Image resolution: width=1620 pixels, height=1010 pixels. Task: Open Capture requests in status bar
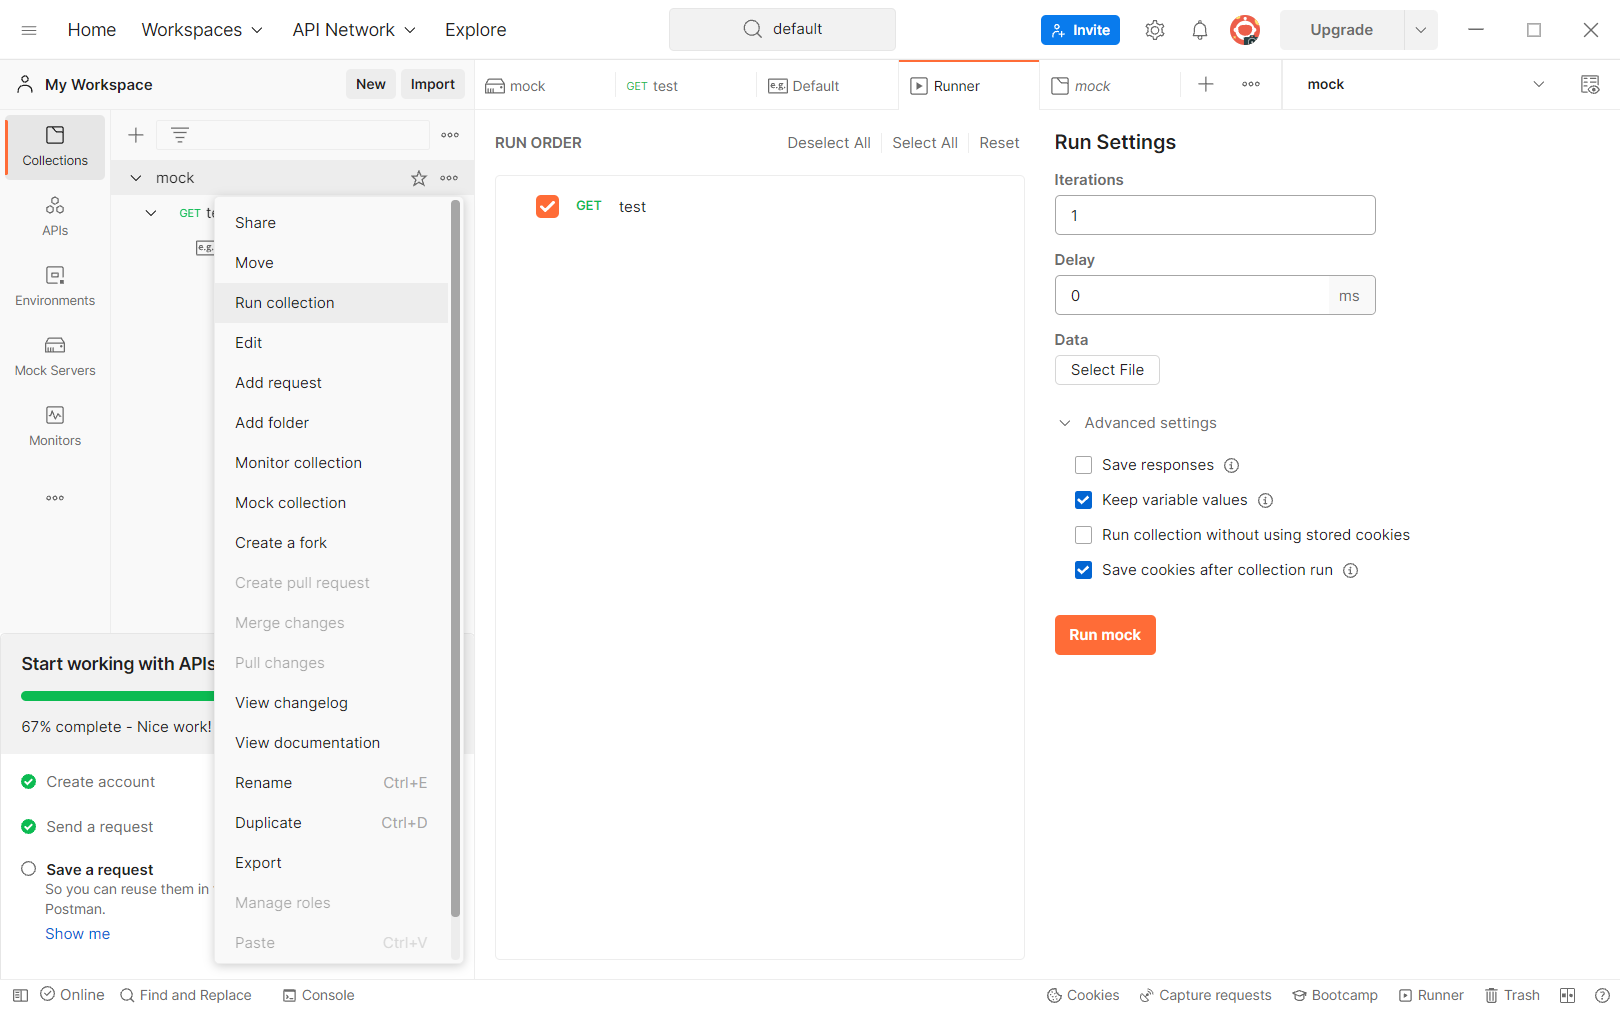(x=1206, y=995)
